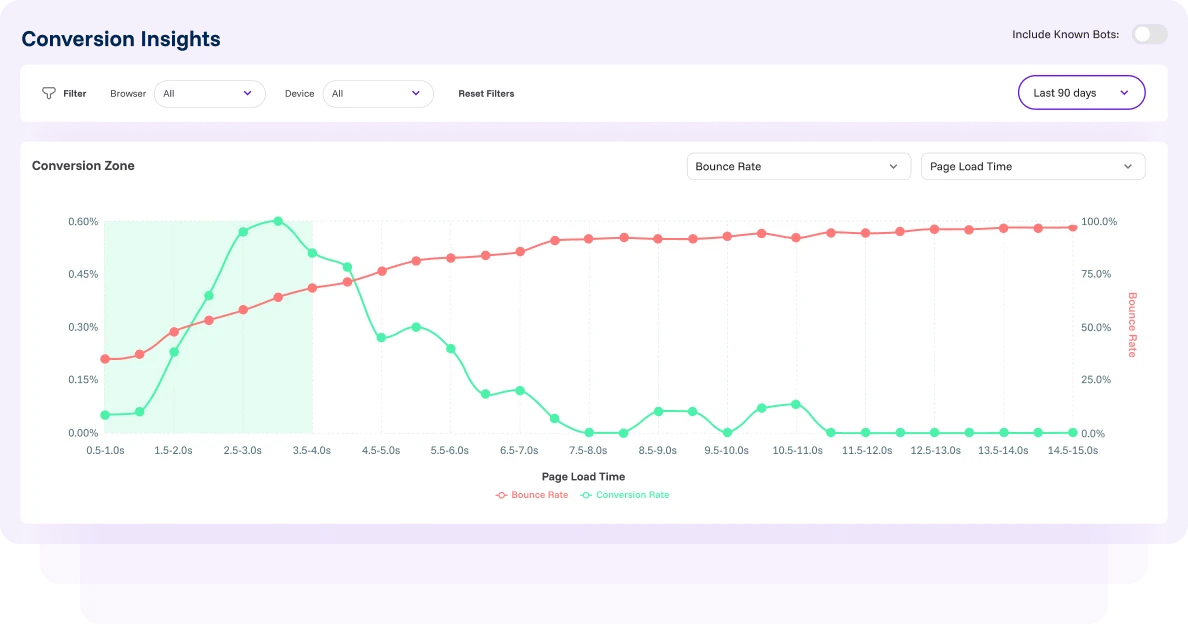This screenshot has width=1188, height=624.
Task: Click the Filter funnel icon
Action: 48,93
